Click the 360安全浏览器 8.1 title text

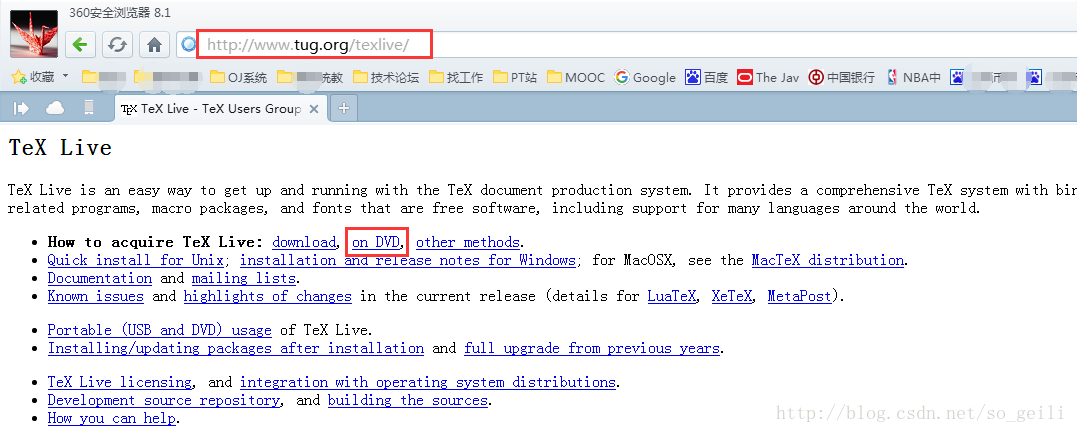click(x=120, y=12)
